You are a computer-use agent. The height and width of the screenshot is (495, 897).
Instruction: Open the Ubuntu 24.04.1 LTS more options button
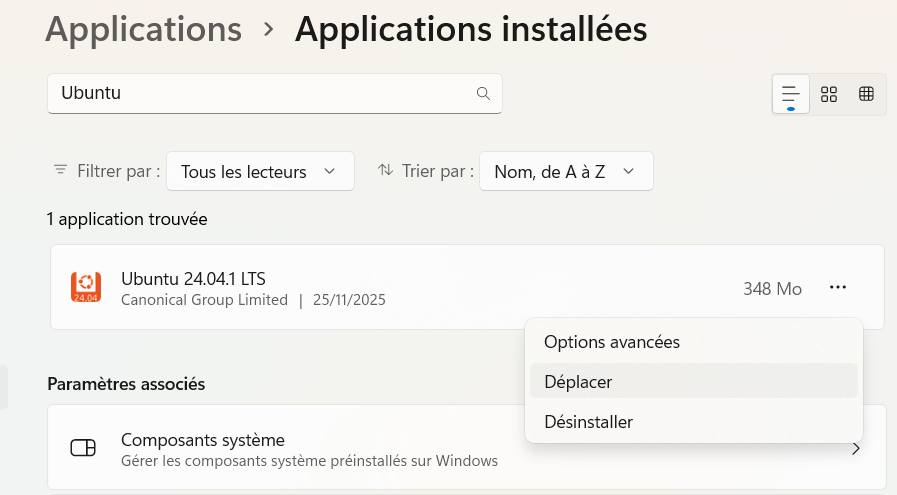pos(838,287)
